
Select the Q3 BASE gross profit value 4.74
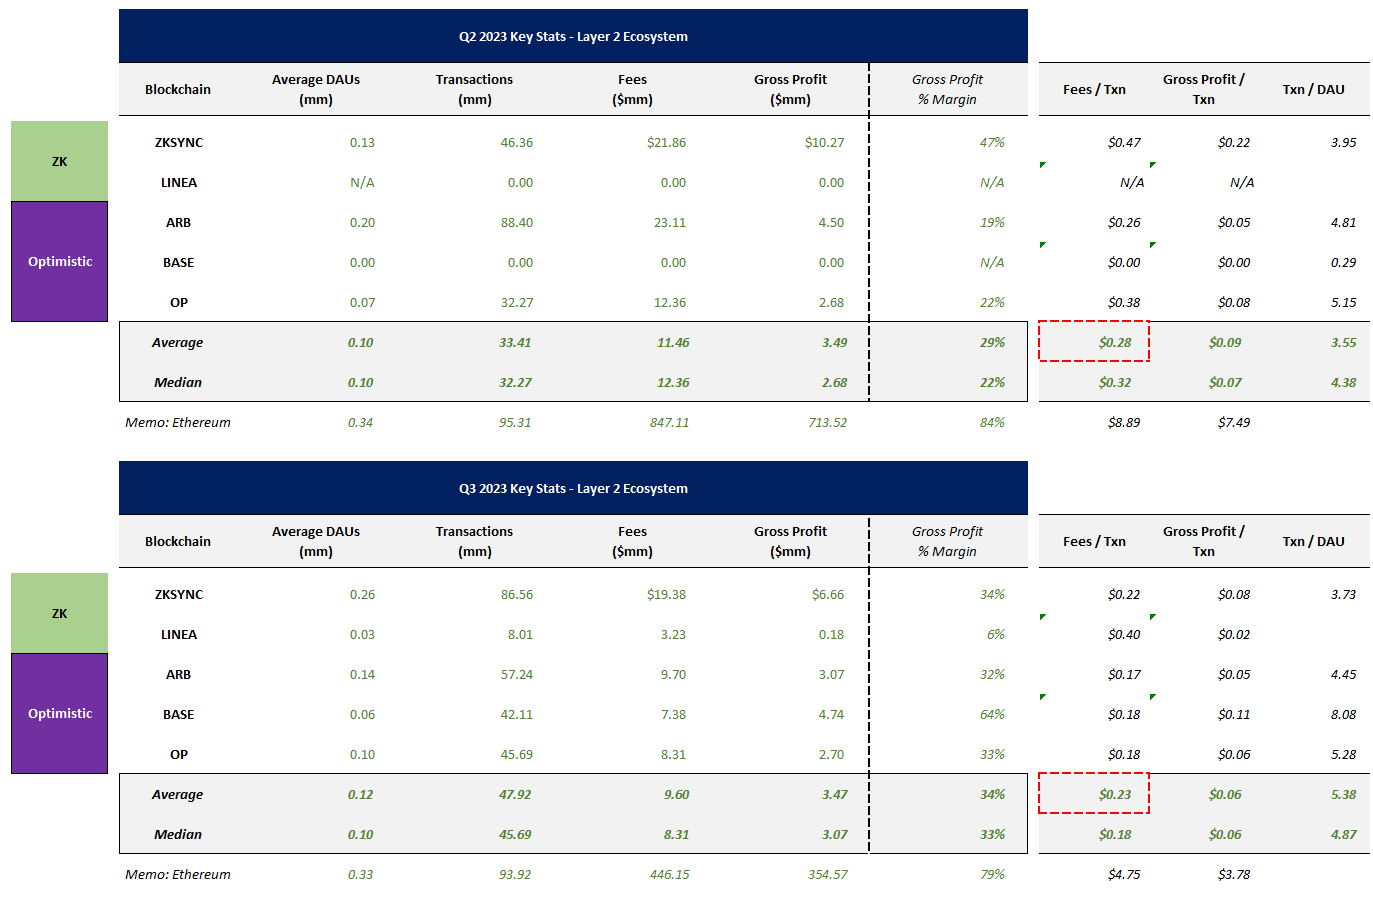click(x=831, y=714)
